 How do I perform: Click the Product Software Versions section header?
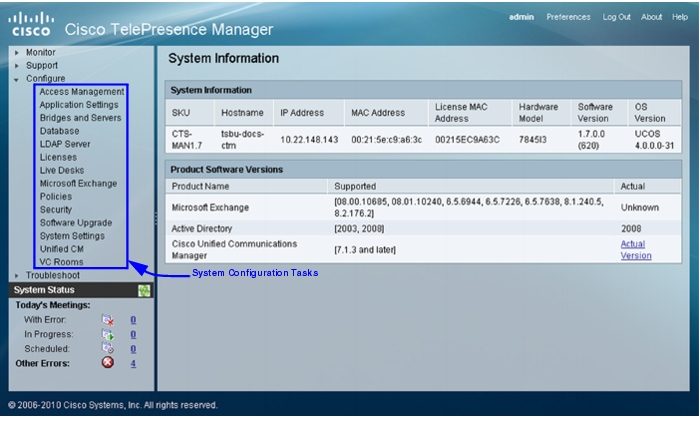point(423,169)
